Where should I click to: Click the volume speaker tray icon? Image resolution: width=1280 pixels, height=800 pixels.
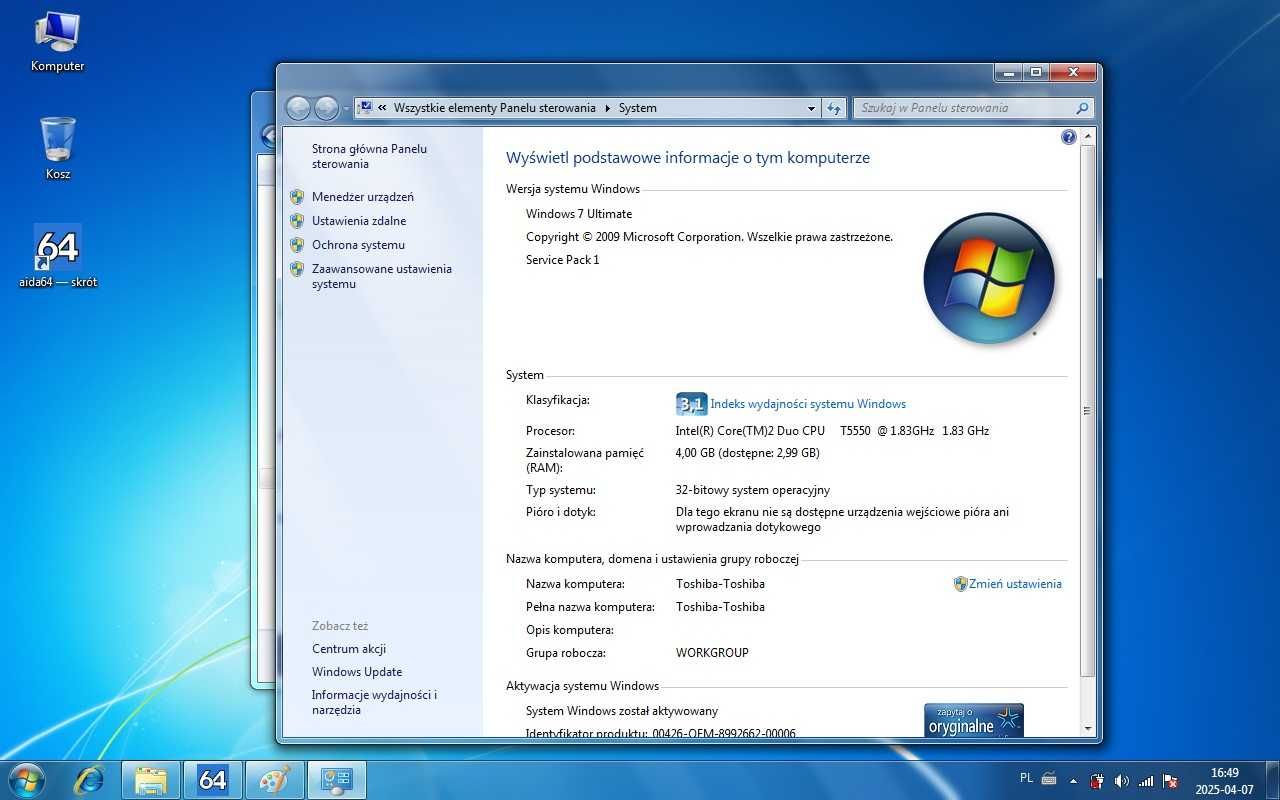click(x=1122, y=780)
